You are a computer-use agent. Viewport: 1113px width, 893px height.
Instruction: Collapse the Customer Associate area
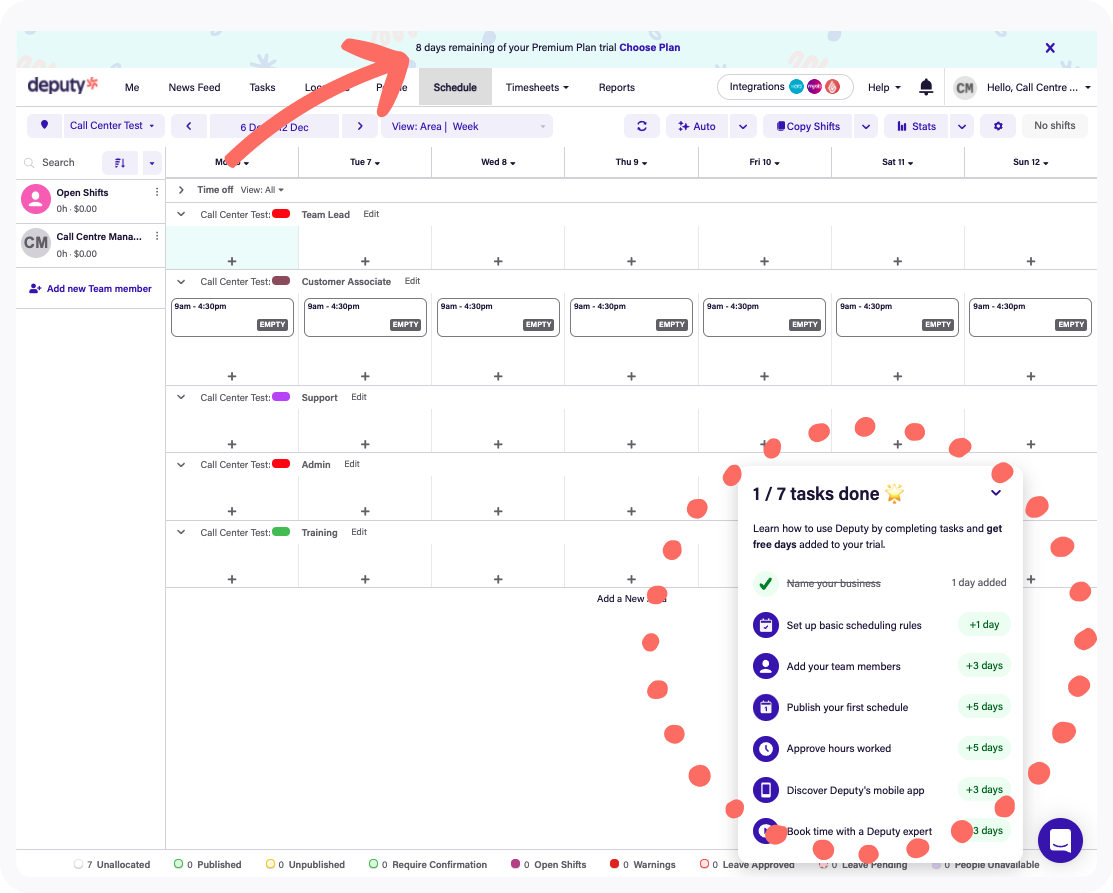(x=181, y=282)
